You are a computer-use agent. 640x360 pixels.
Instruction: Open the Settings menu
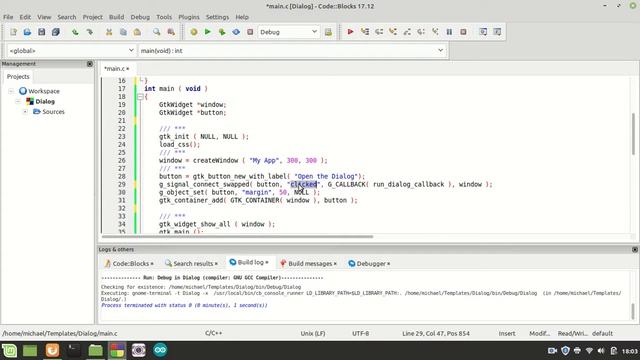217,17
